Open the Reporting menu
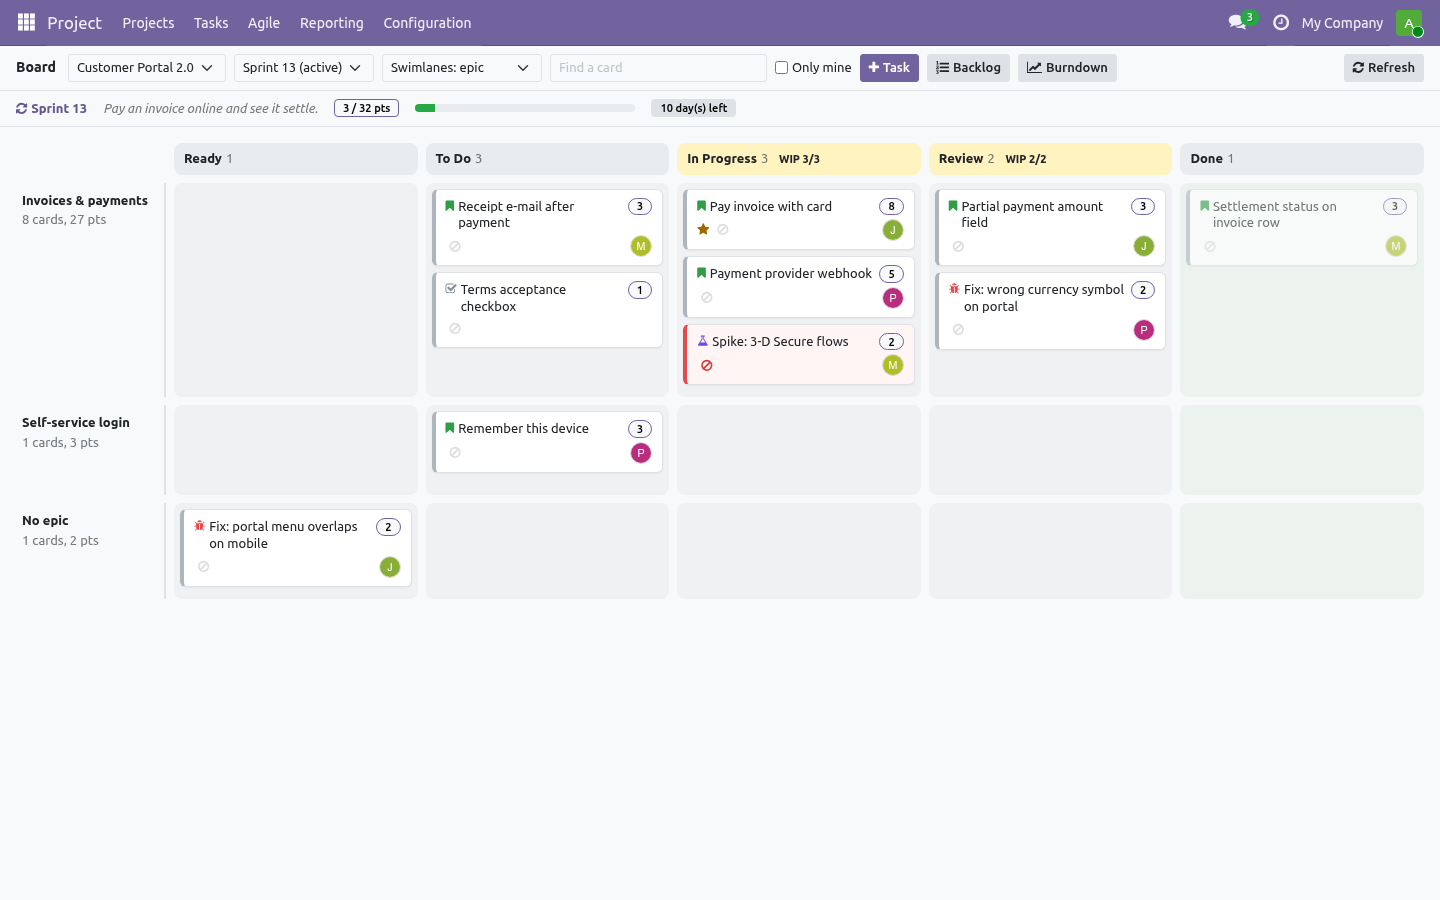1440x900 pixels. (332, 22)
